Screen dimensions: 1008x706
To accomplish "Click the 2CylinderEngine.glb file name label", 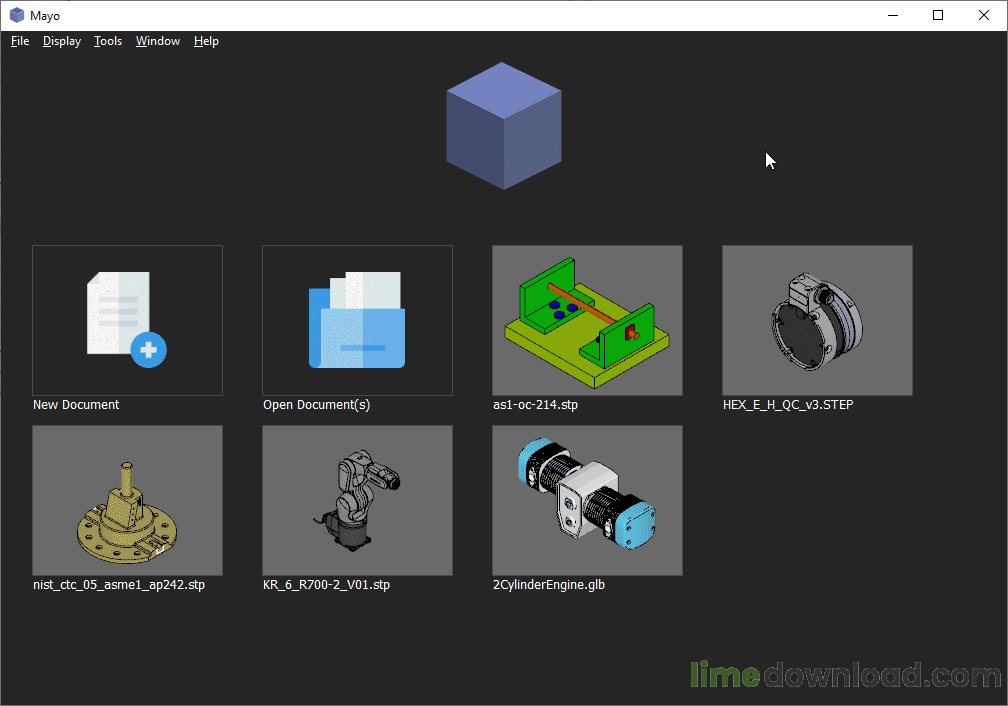I will tap(548, 585).
